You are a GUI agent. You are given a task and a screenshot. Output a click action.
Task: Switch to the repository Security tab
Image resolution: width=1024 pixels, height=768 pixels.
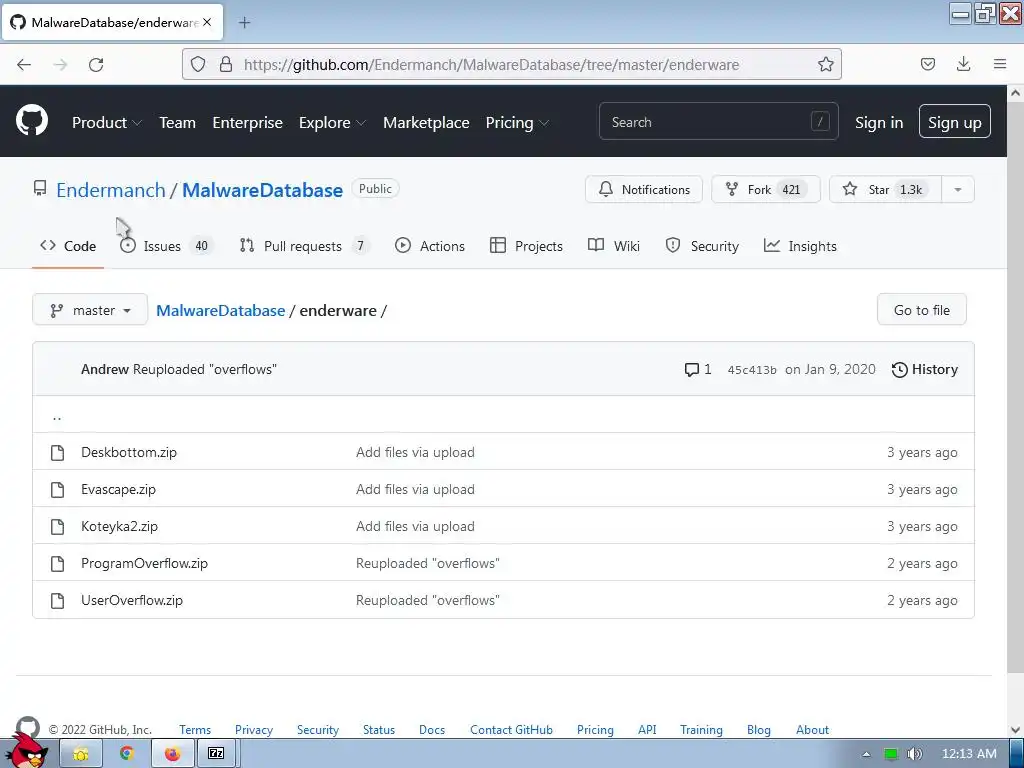point(702,246)
